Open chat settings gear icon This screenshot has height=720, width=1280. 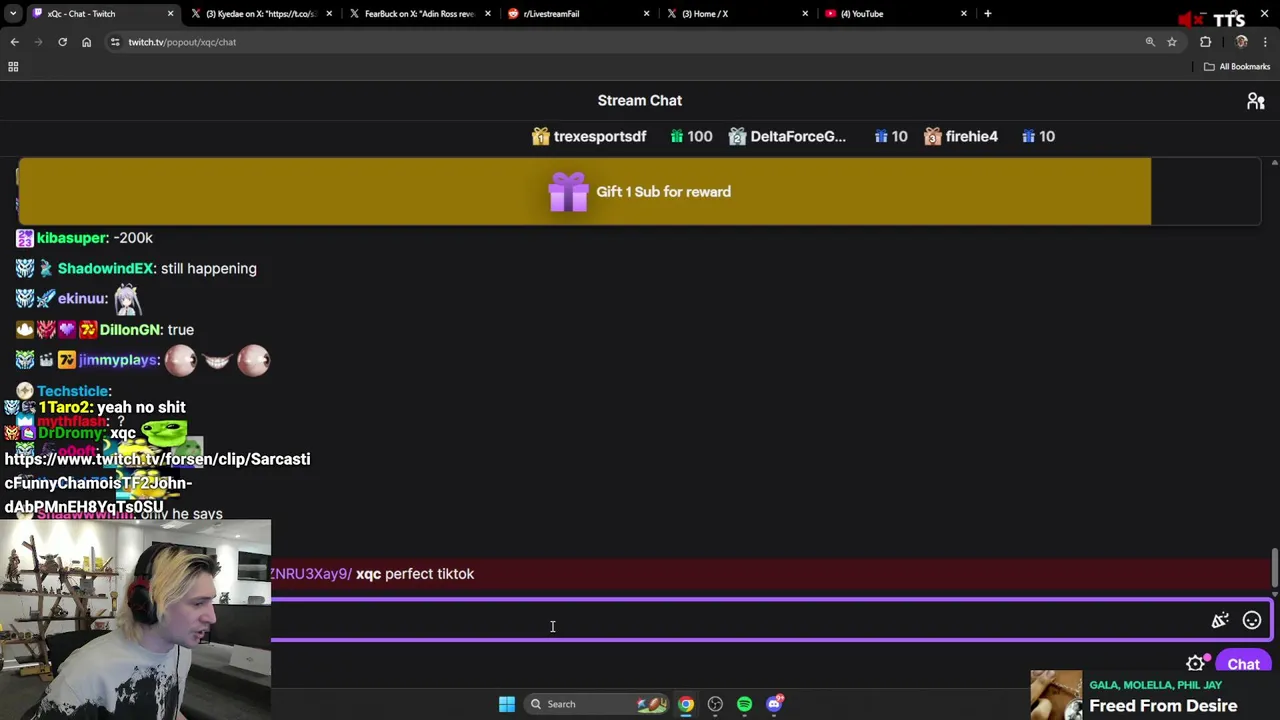point(1196,664)
